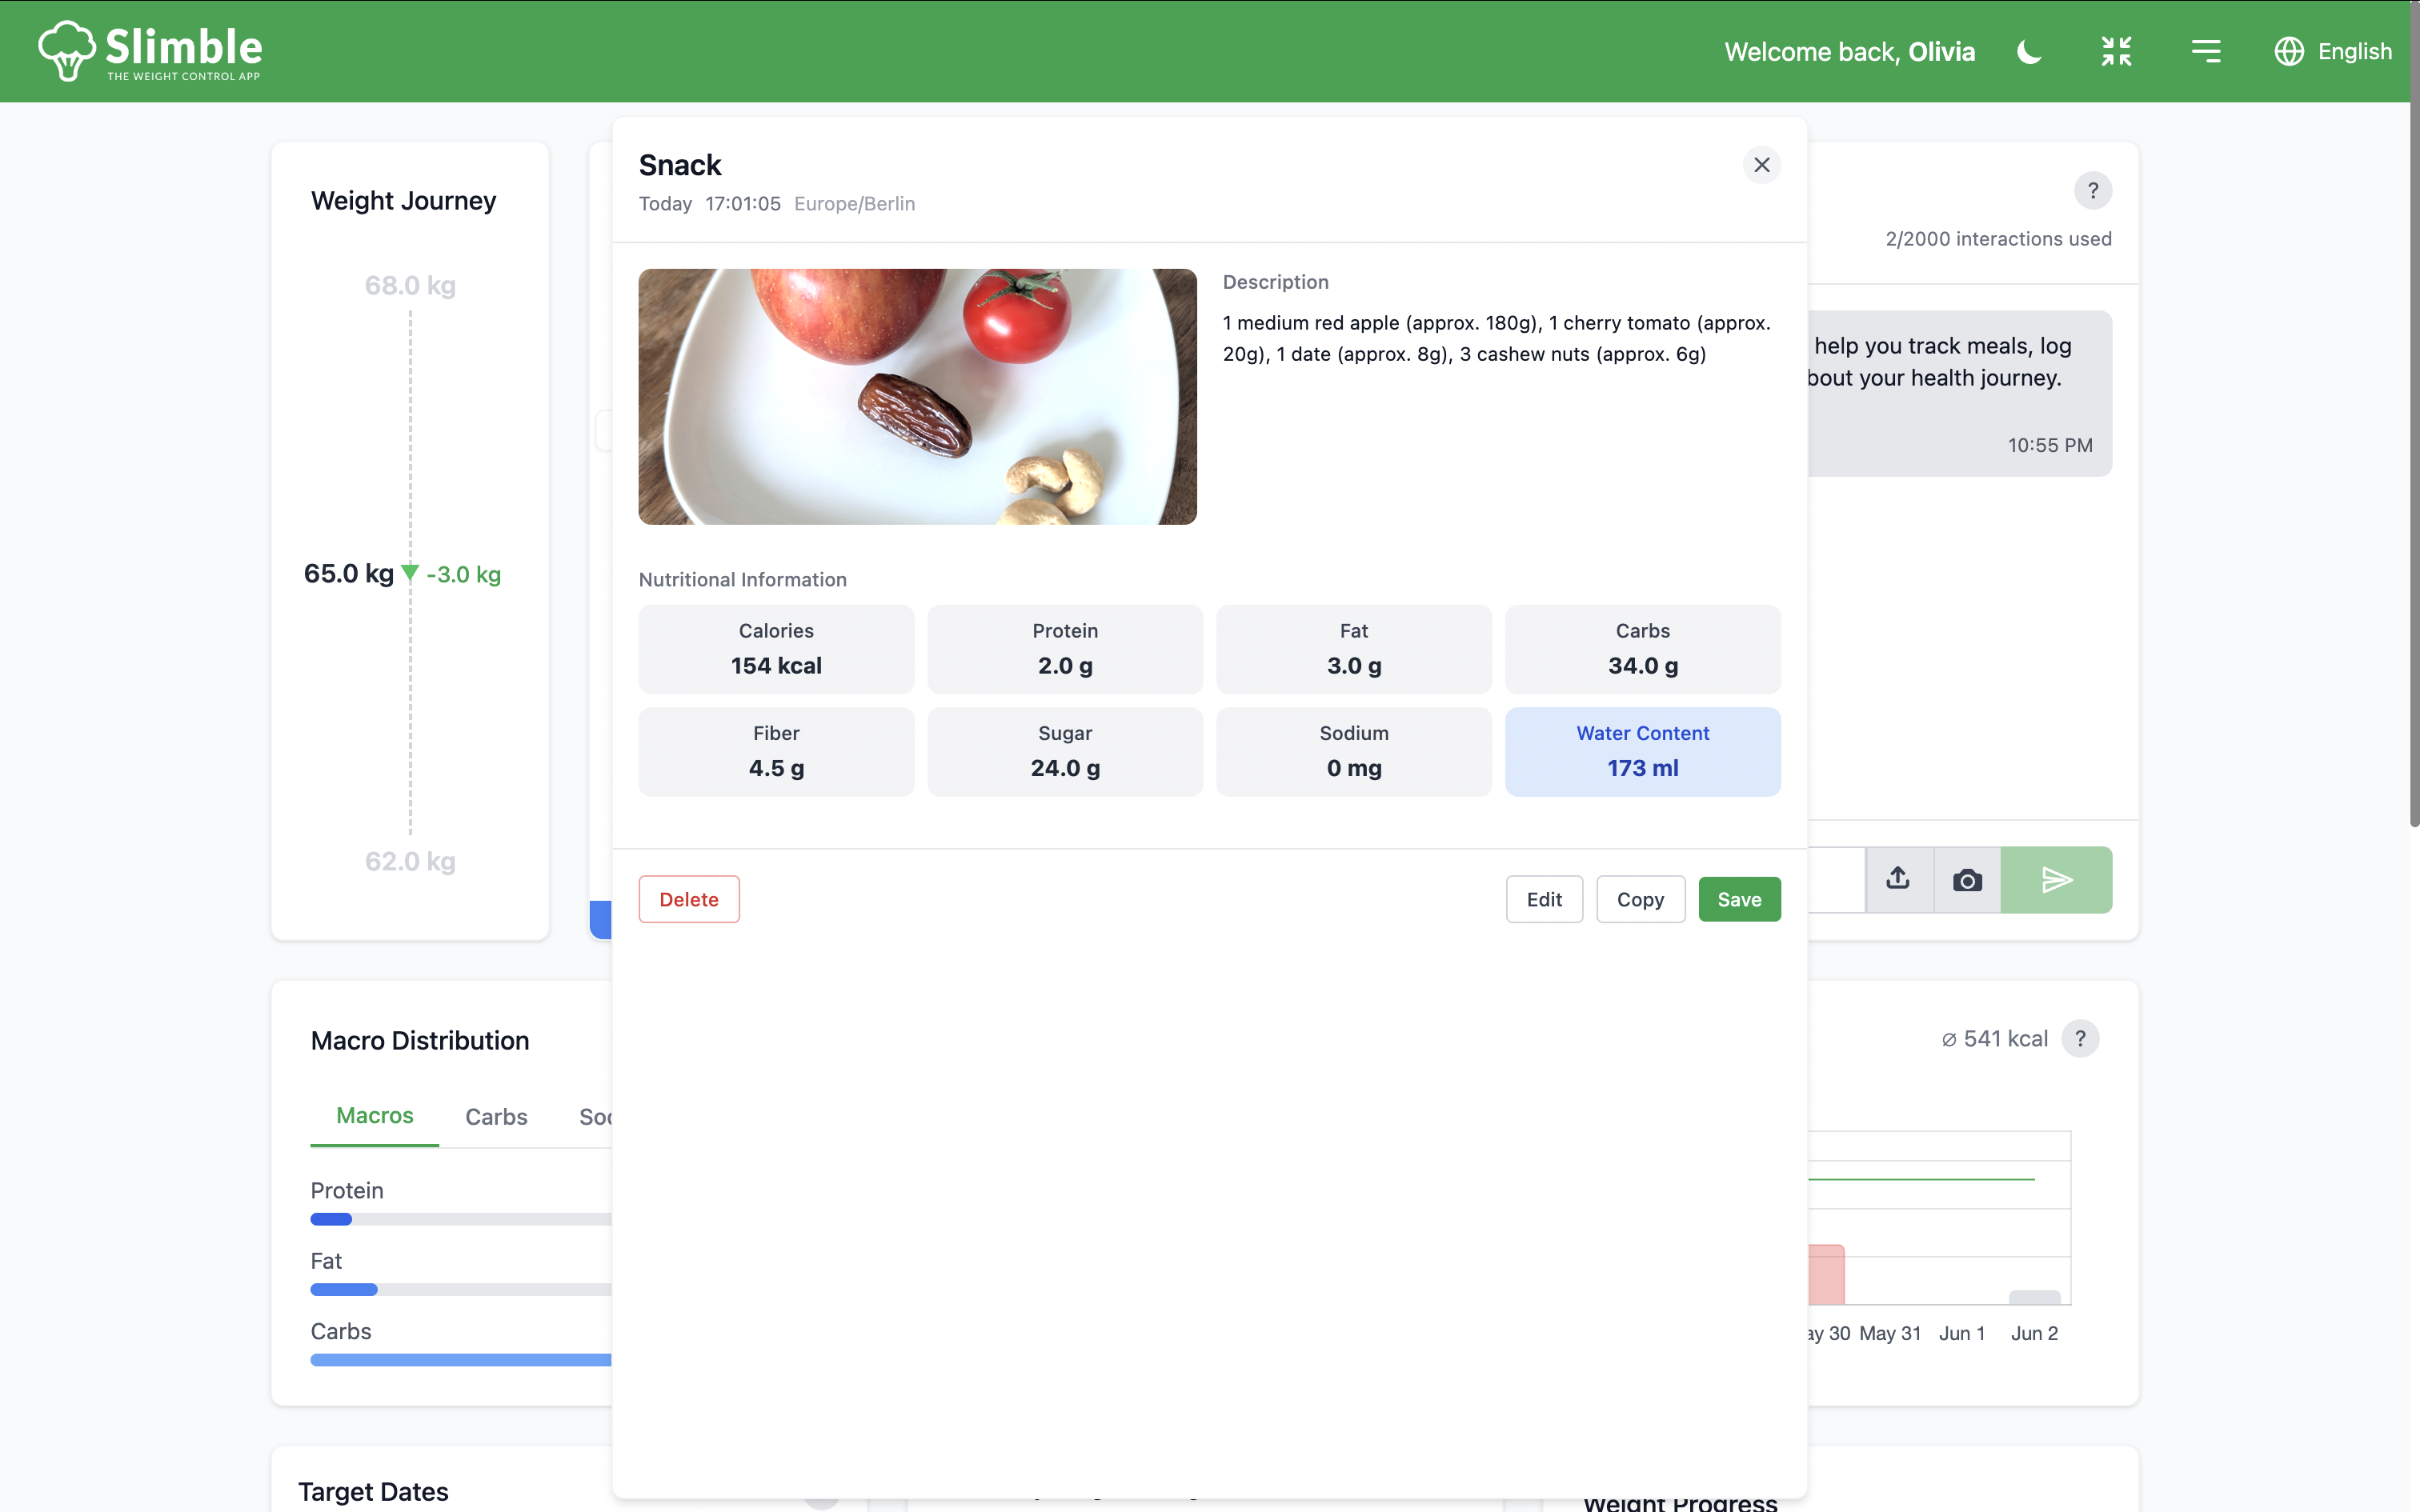Select the Water Content tile
Screen dimensions: 2420x1512
click(1642, 751)
